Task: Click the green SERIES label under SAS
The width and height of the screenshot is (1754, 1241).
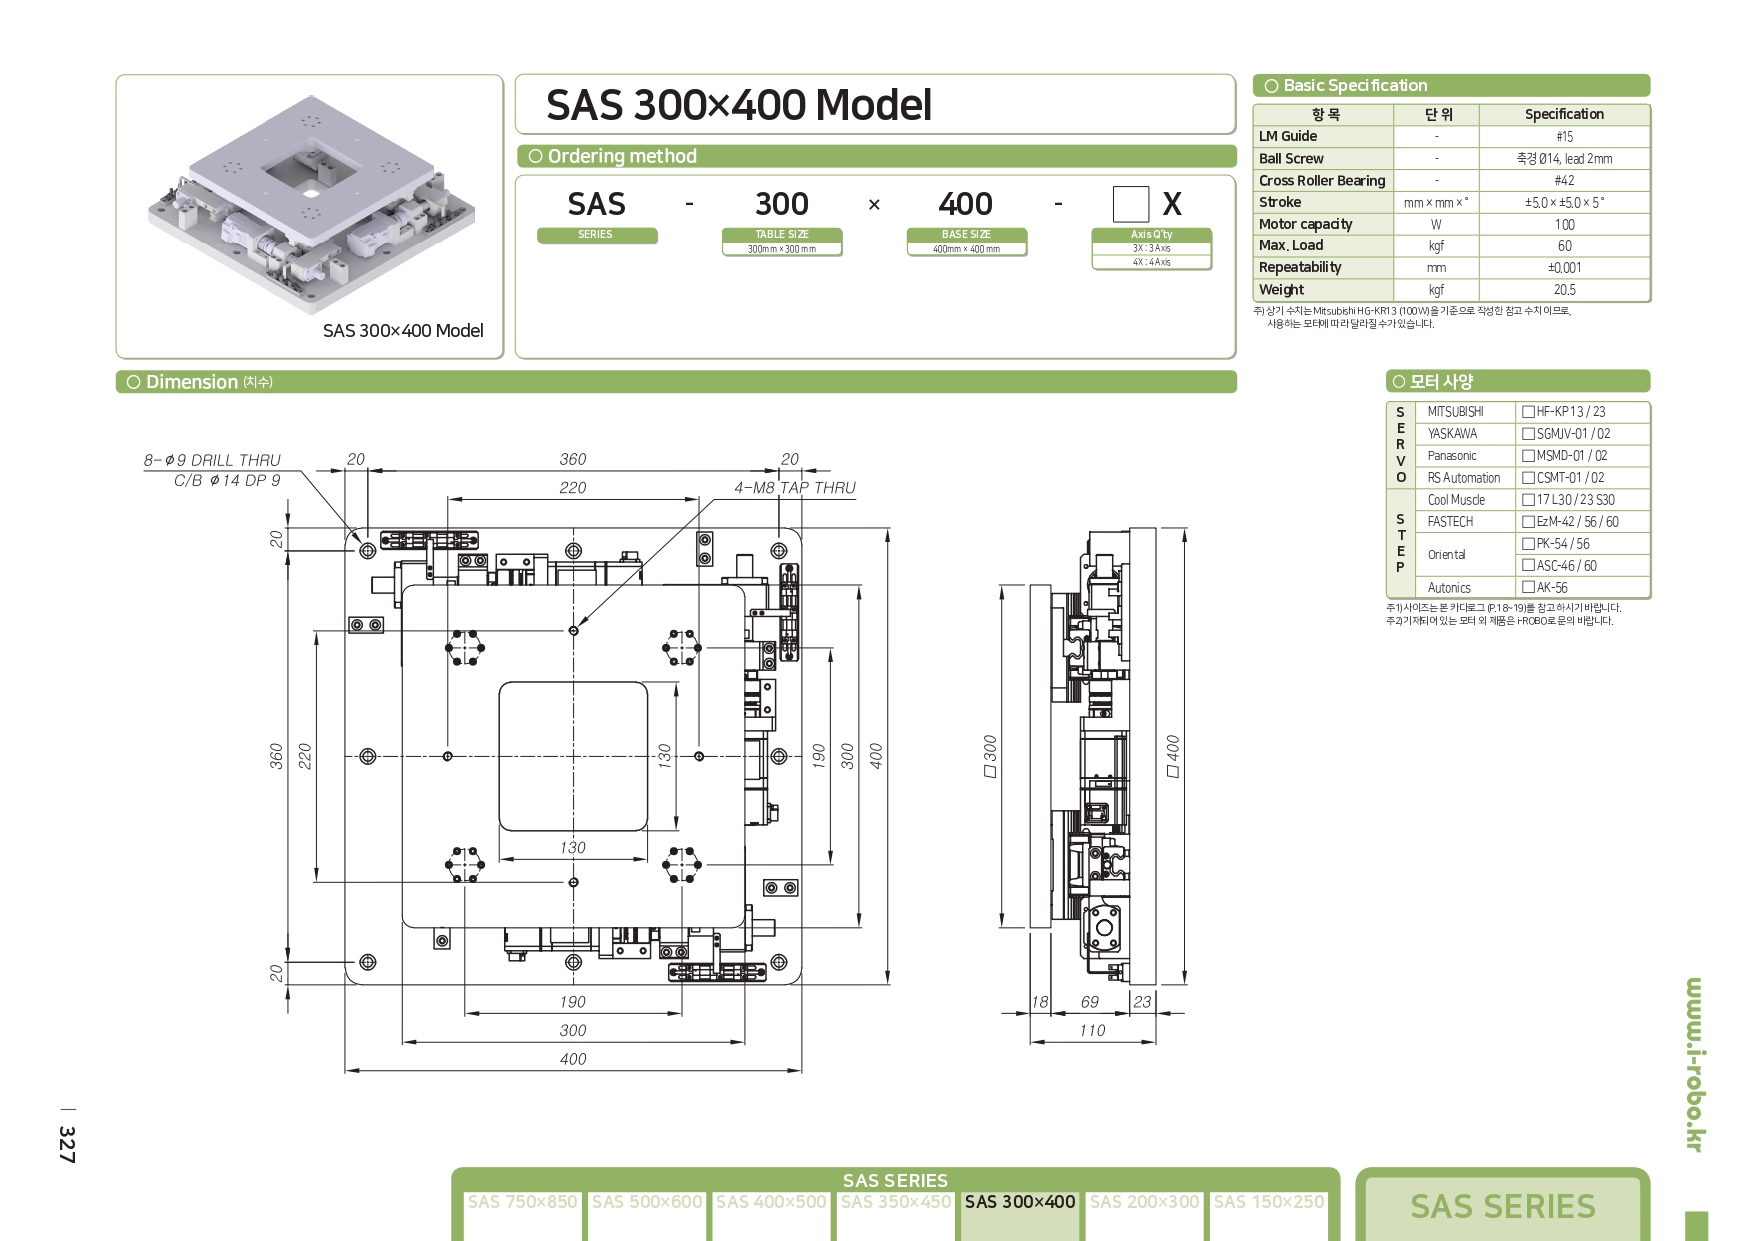Action: point(597,235)
